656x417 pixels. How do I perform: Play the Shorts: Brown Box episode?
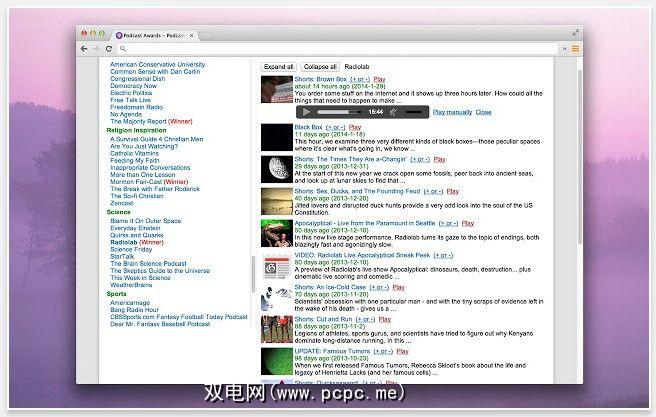[x=379, y=79]
